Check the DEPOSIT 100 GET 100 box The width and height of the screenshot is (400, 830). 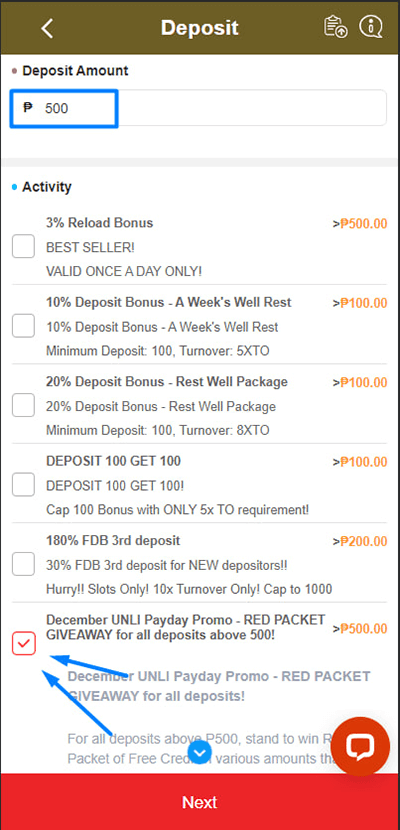click(24, 484)
